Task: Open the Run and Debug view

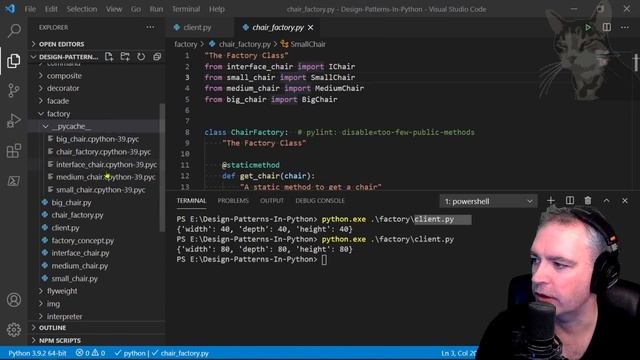Action: point(14,120)
